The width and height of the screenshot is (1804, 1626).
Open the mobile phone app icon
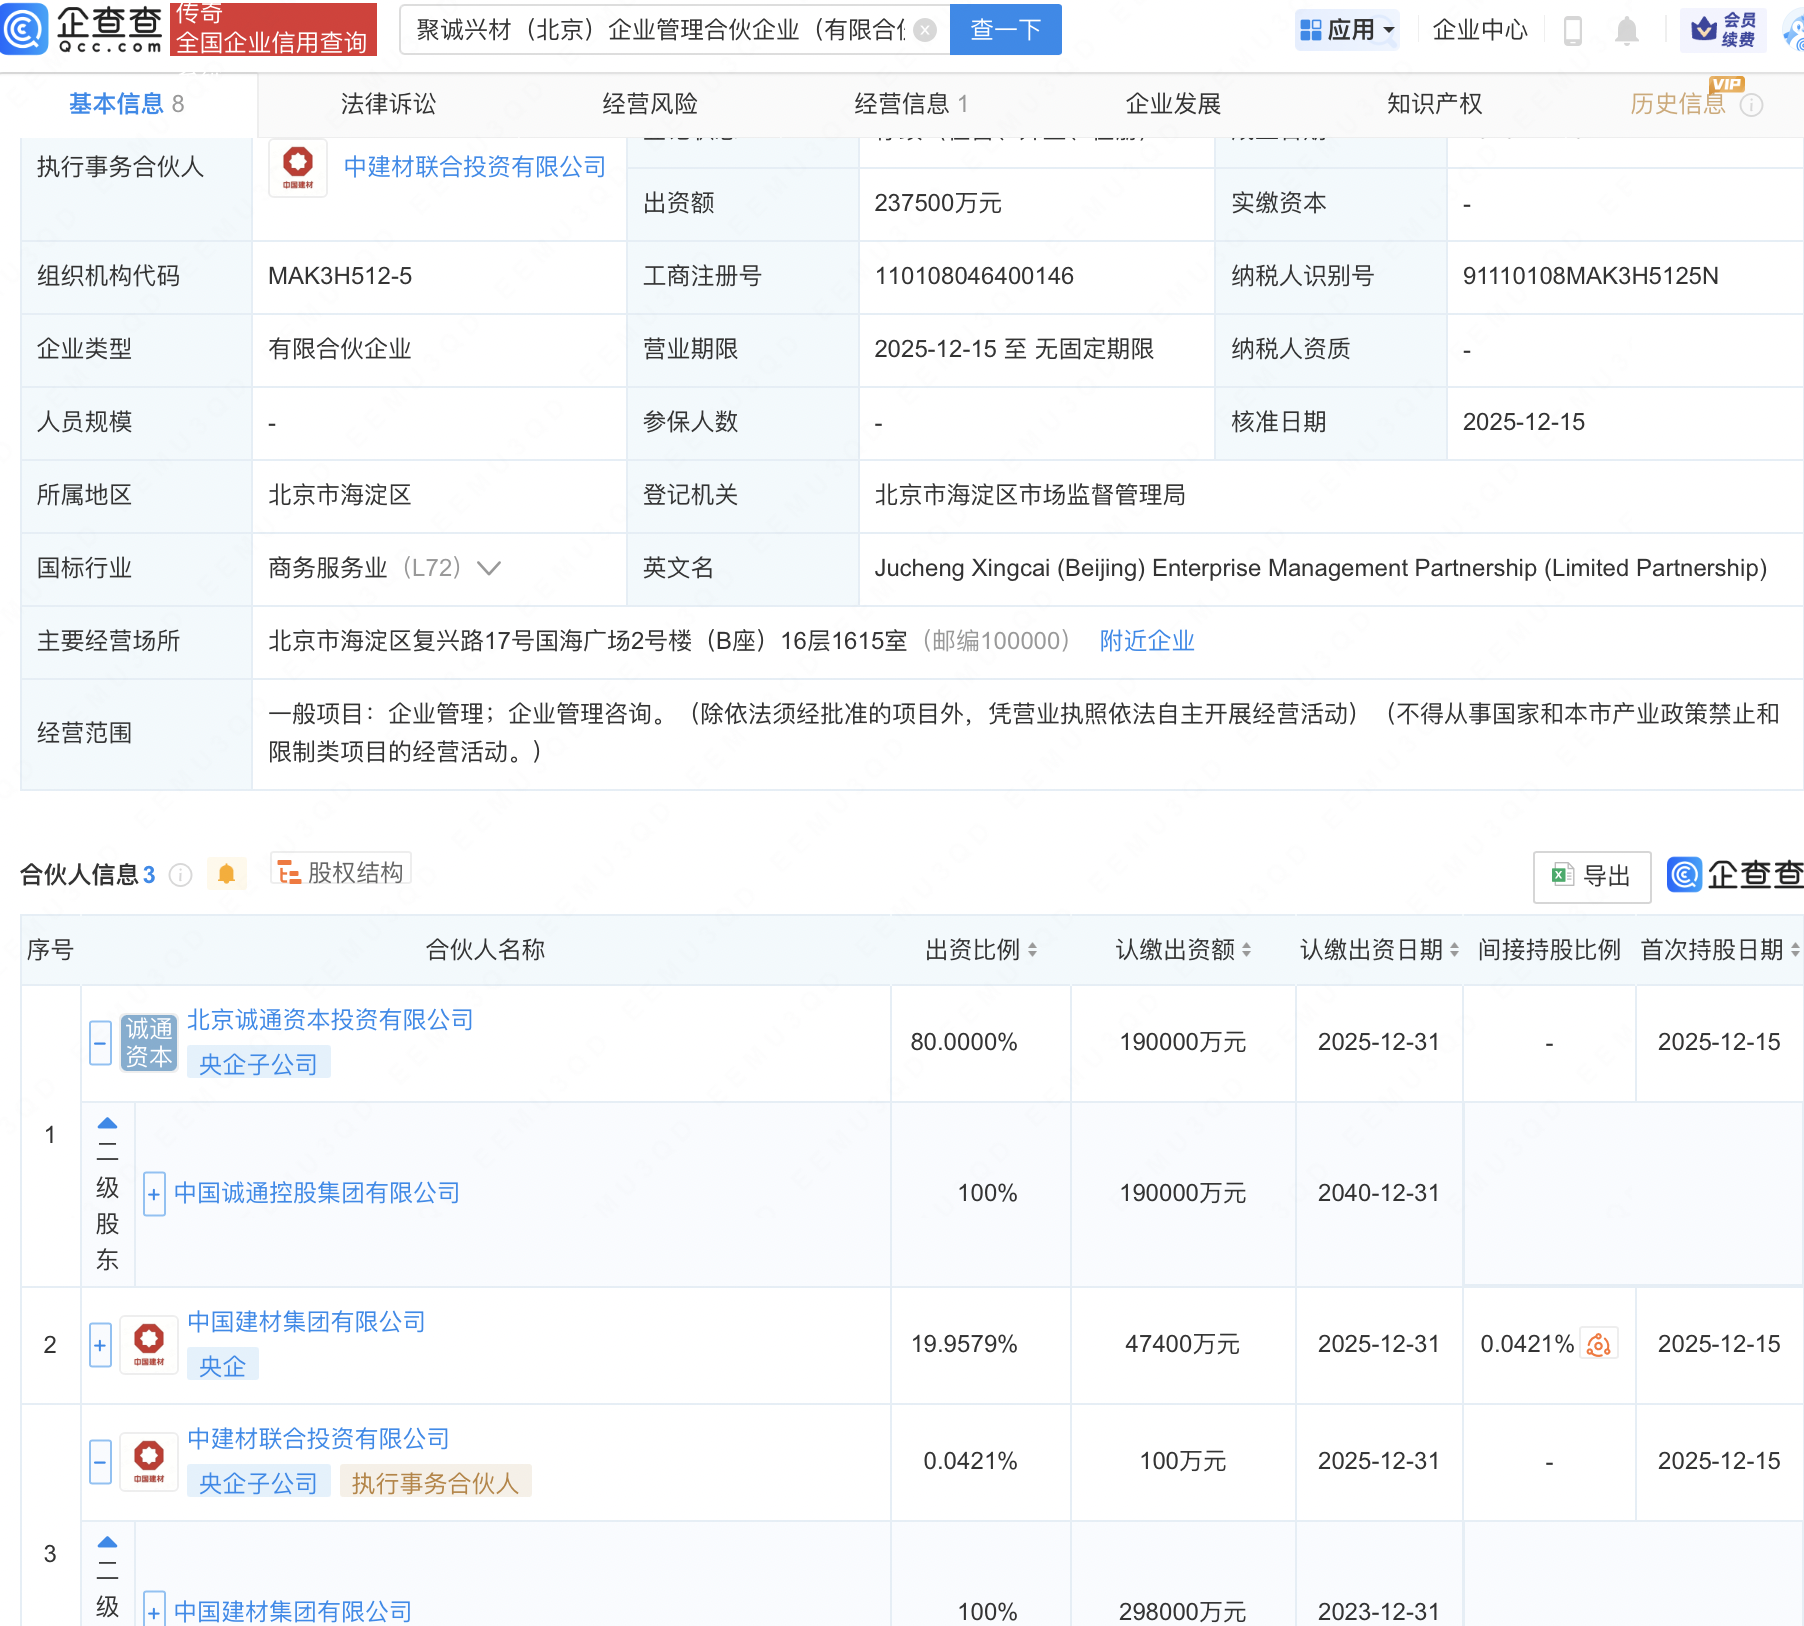coord(1572,31)
